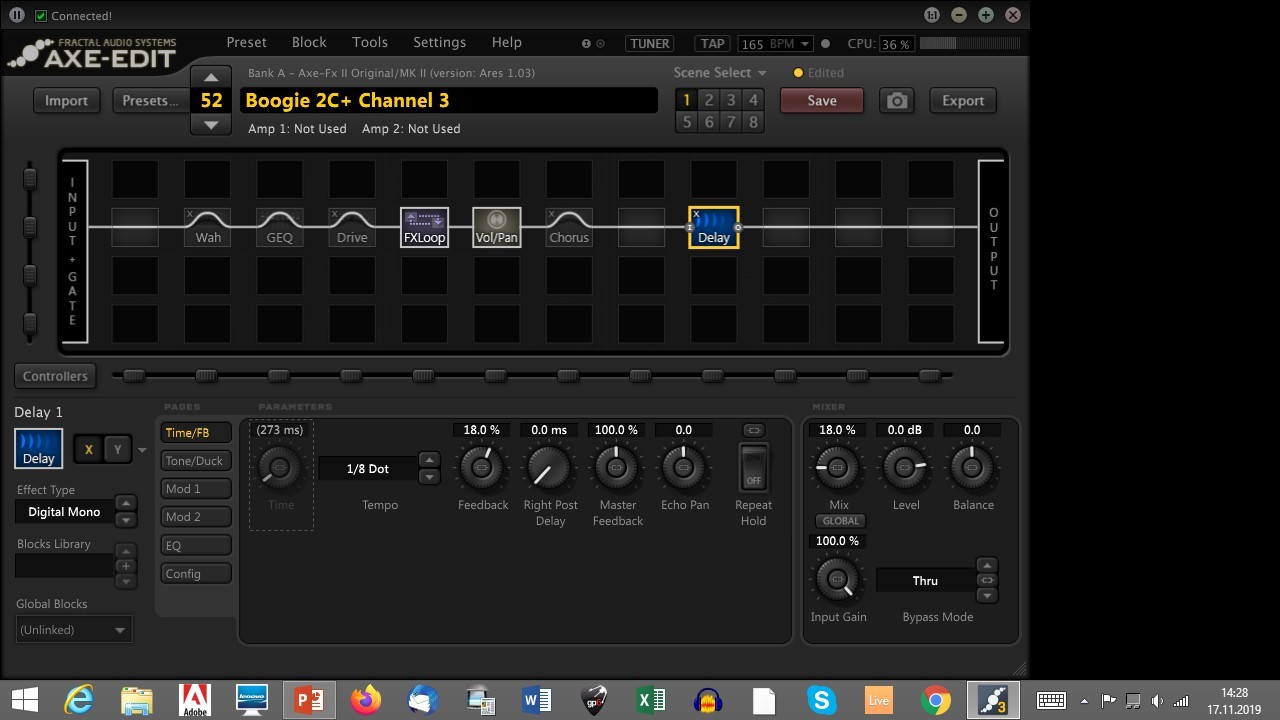Open PowerPoint from the taskbar

point(308,700)
